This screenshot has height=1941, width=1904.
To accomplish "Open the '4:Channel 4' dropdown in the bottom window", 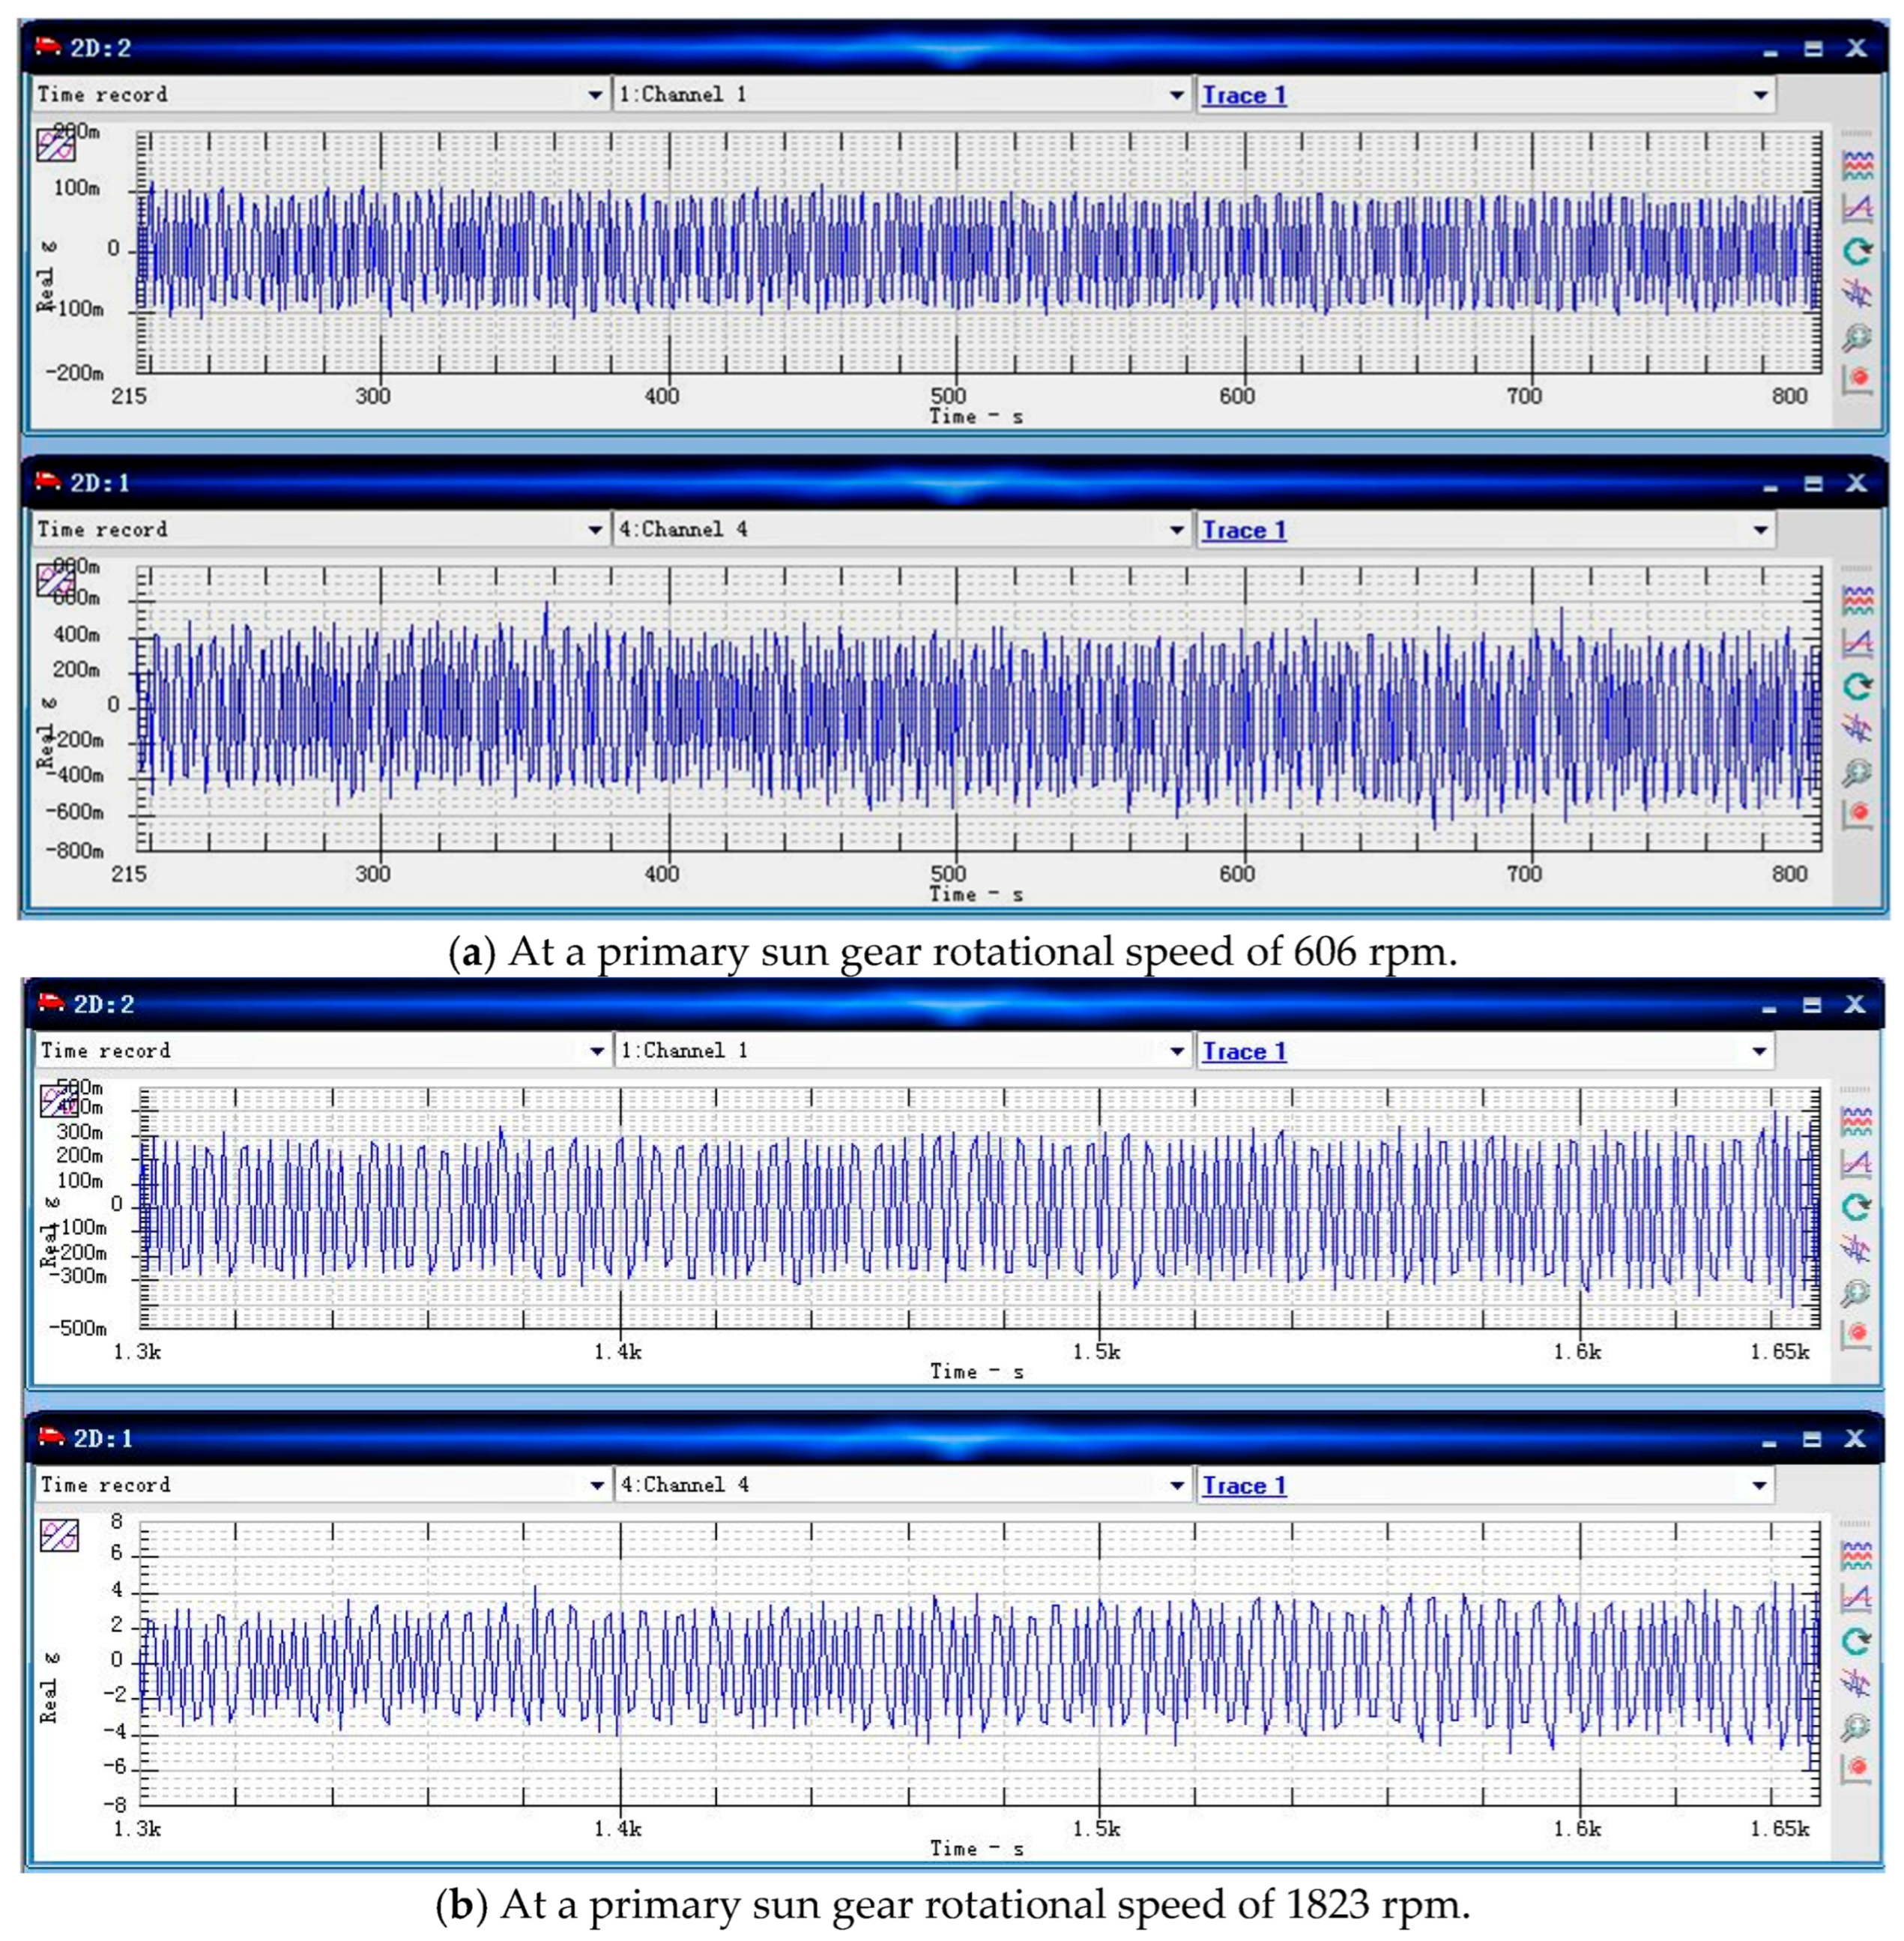I will point(1177,1485).
